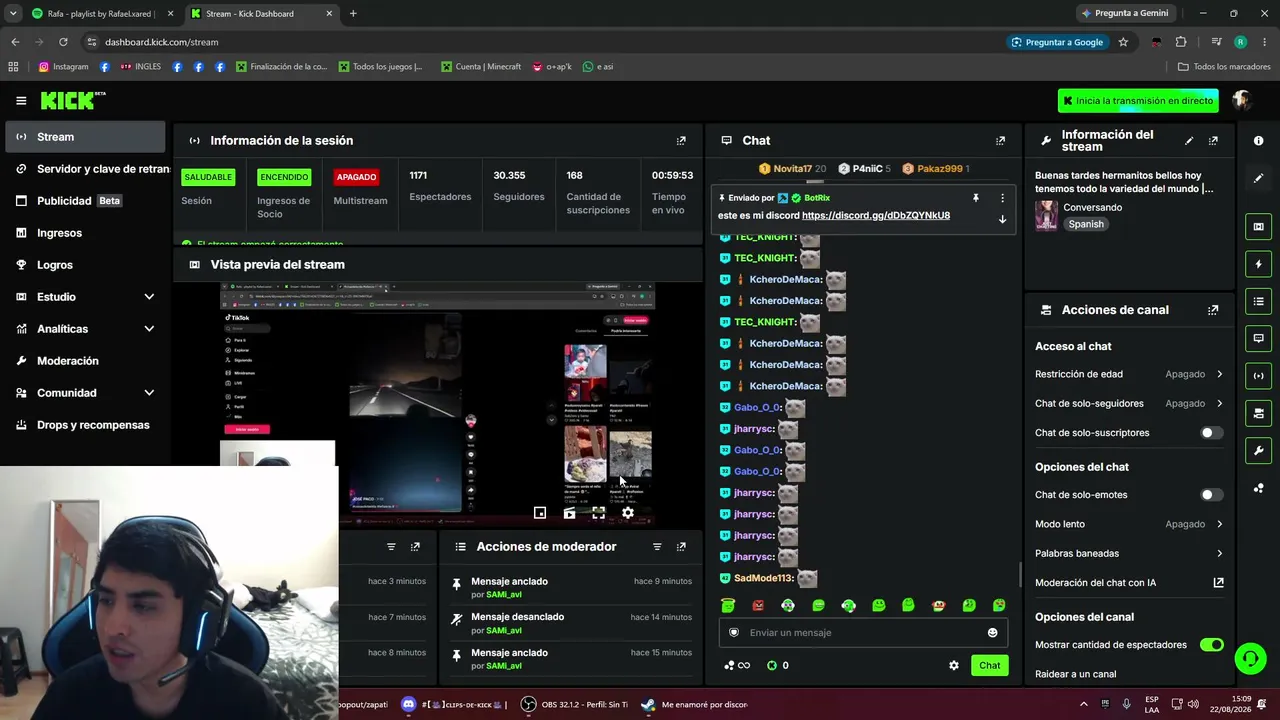The width and height of the screenshot is (1280, 720).
Task: Click Raidear a un canal
Action: click(x=1076, y=674)
